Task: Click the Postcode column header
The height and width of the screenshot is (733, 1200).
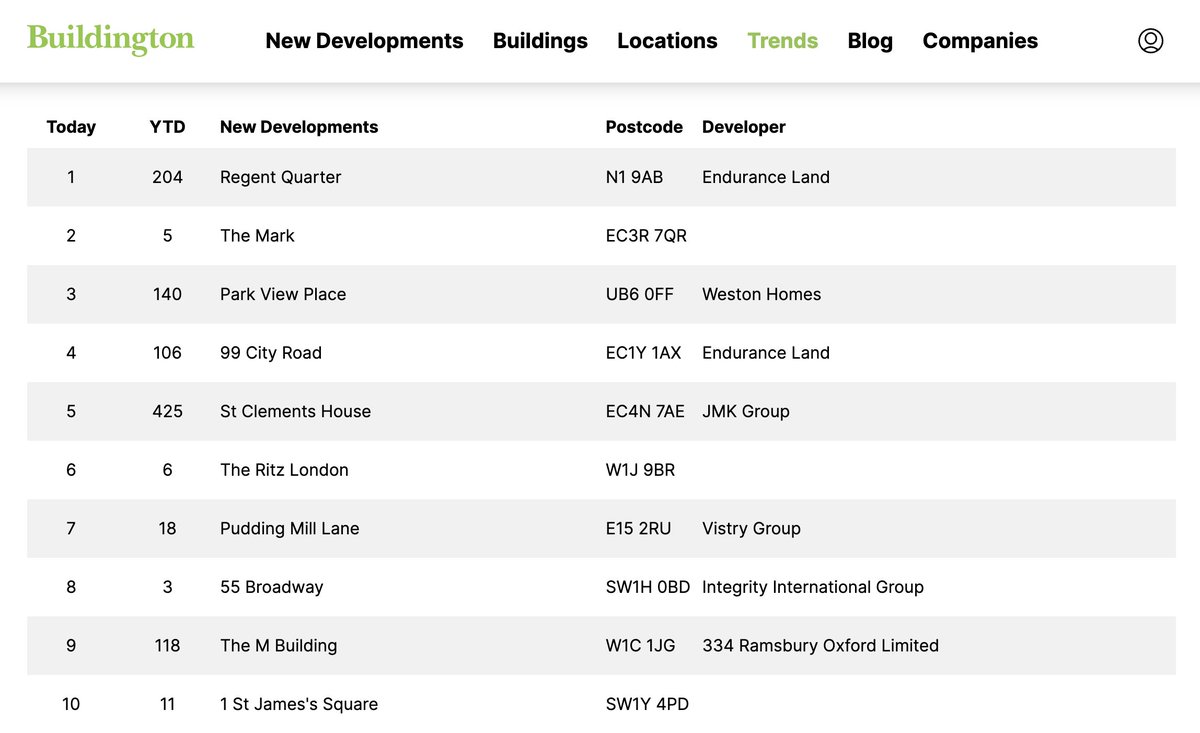Action: (x=644, y=127)
